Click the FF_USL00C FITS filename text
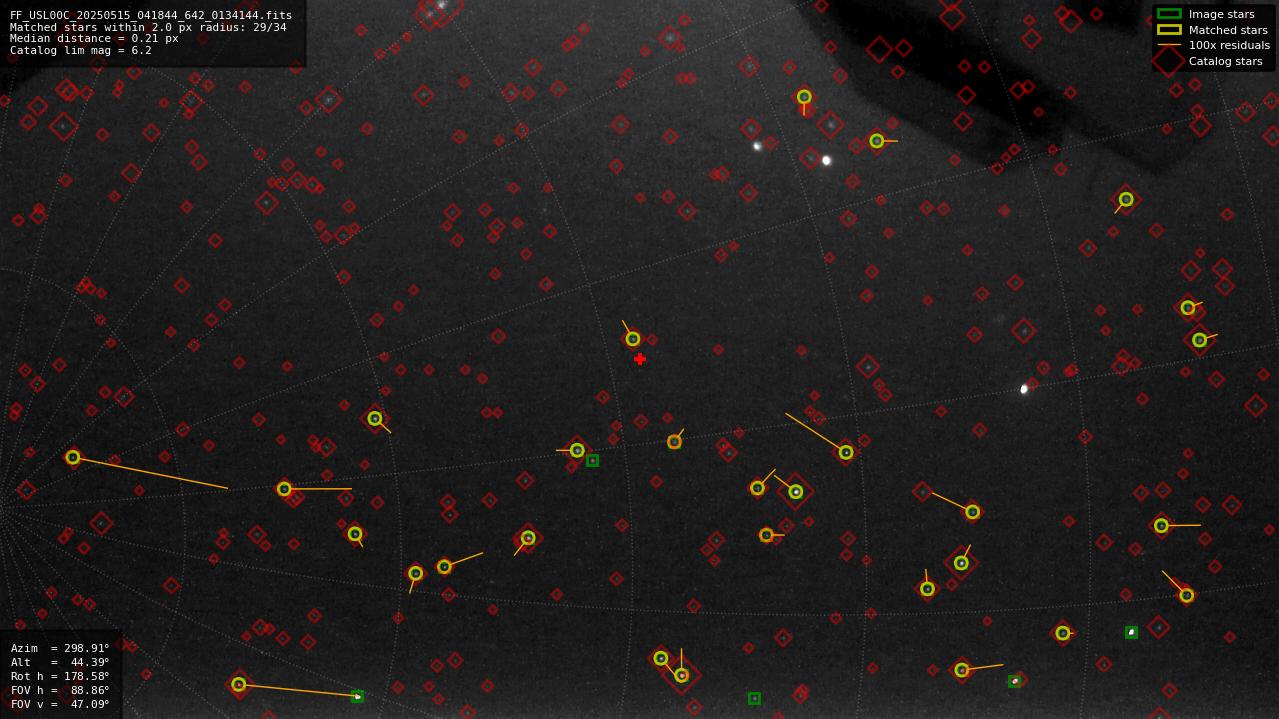Viewport: 1279px width, 719px height. pos(151,15)
